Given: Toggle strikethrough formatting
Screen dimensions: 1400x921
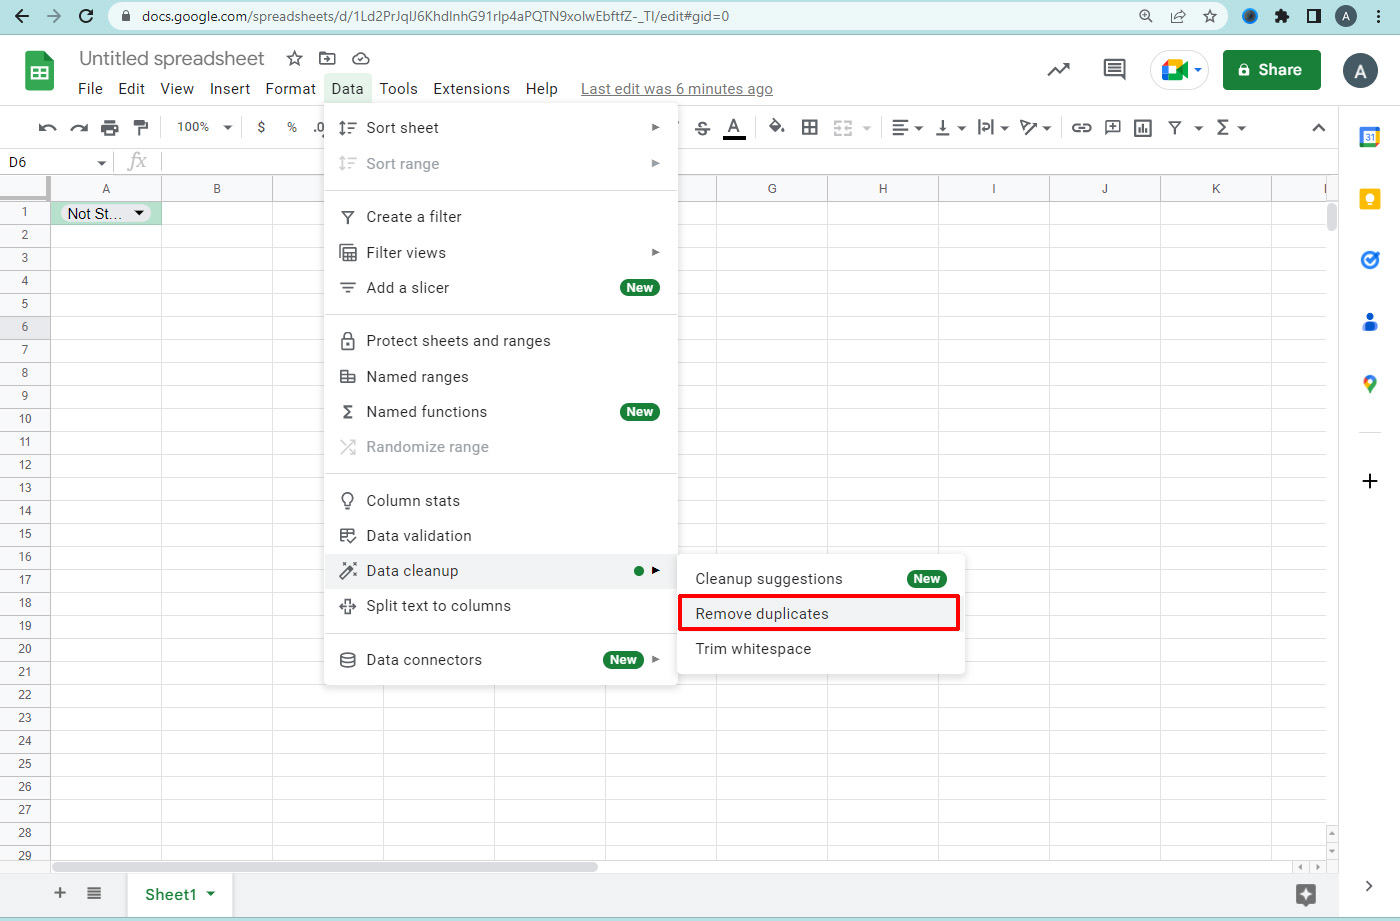Looking at the screenshot, I should 702,127.
